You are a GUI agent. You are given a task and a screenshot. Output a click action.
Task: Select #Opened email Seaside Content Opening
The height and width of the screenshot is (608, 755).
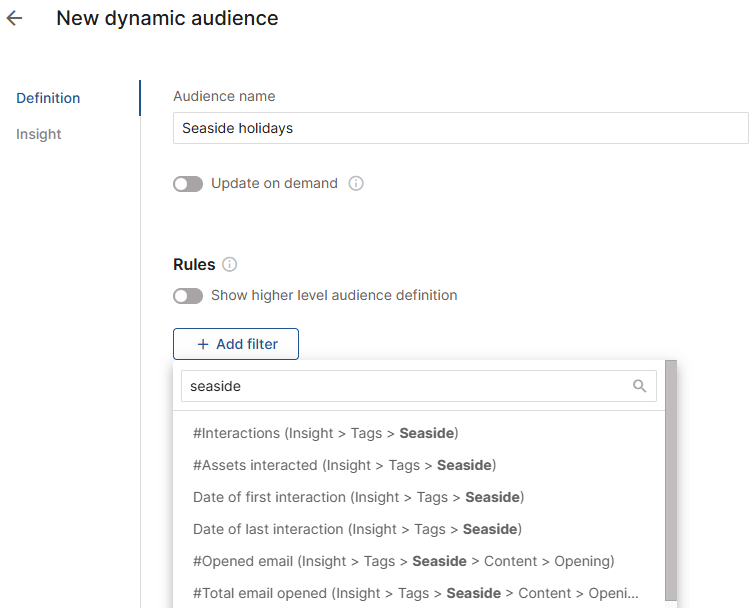coord(404,561)
